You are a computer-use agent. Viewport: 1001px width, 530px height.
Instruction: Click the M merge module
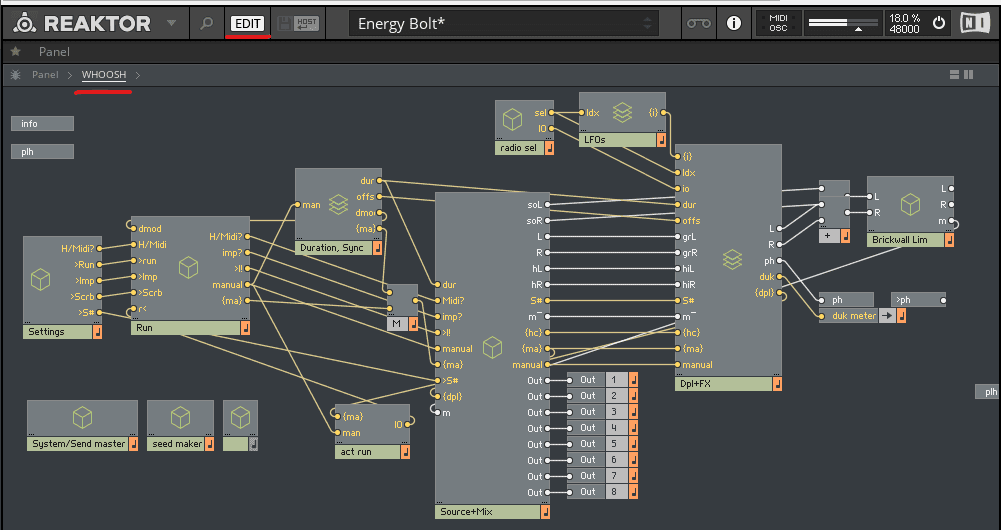coord(402,308)
